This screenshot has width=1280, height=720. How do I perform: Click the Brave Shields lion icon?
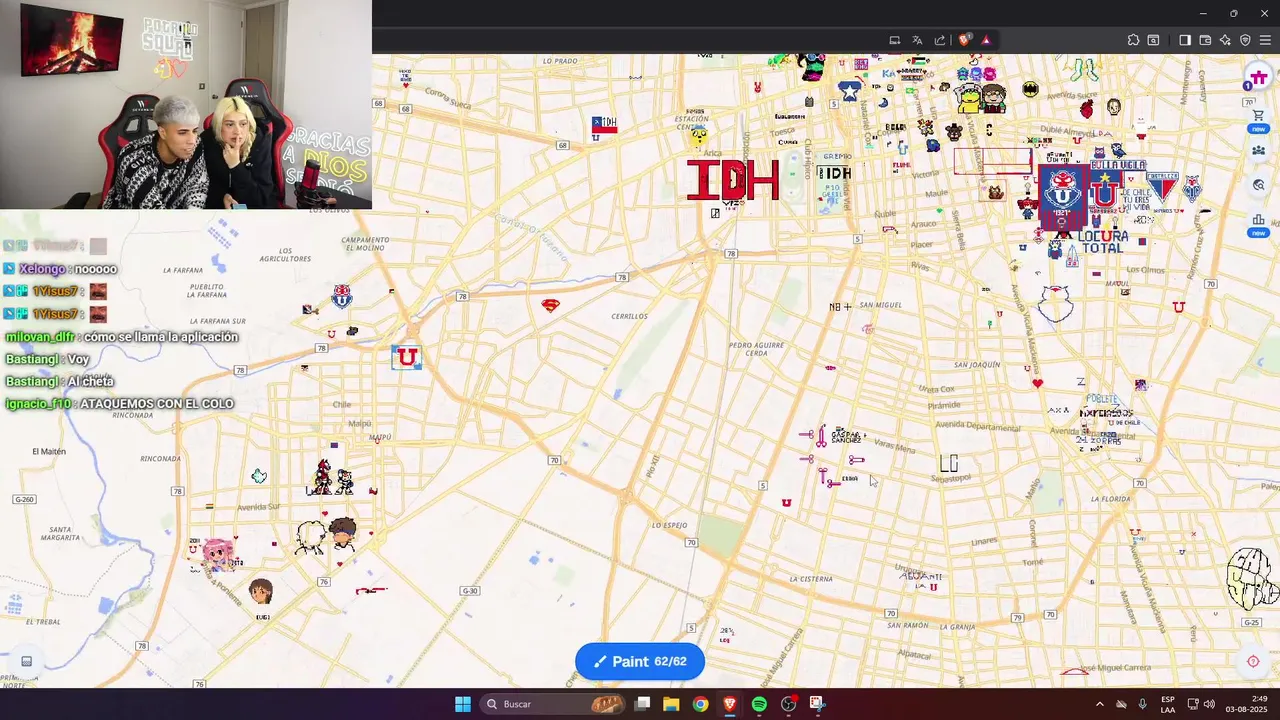pyautogui.click(x=964, y=40)
